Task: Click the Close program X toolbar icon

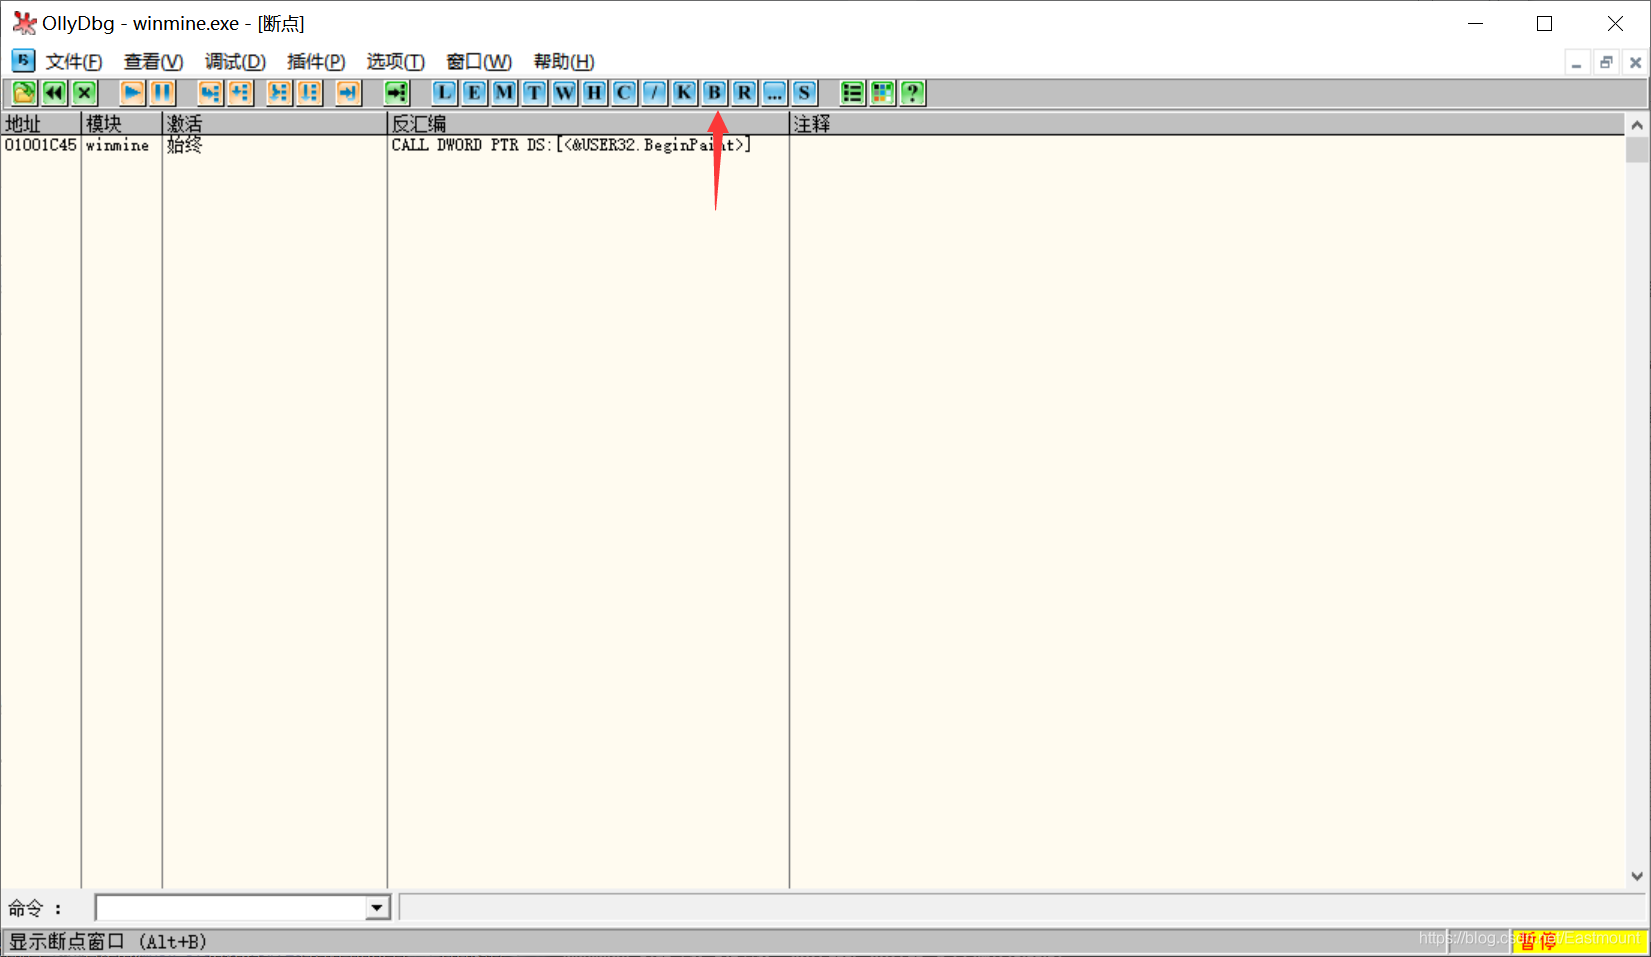Action: click(85, 93)
